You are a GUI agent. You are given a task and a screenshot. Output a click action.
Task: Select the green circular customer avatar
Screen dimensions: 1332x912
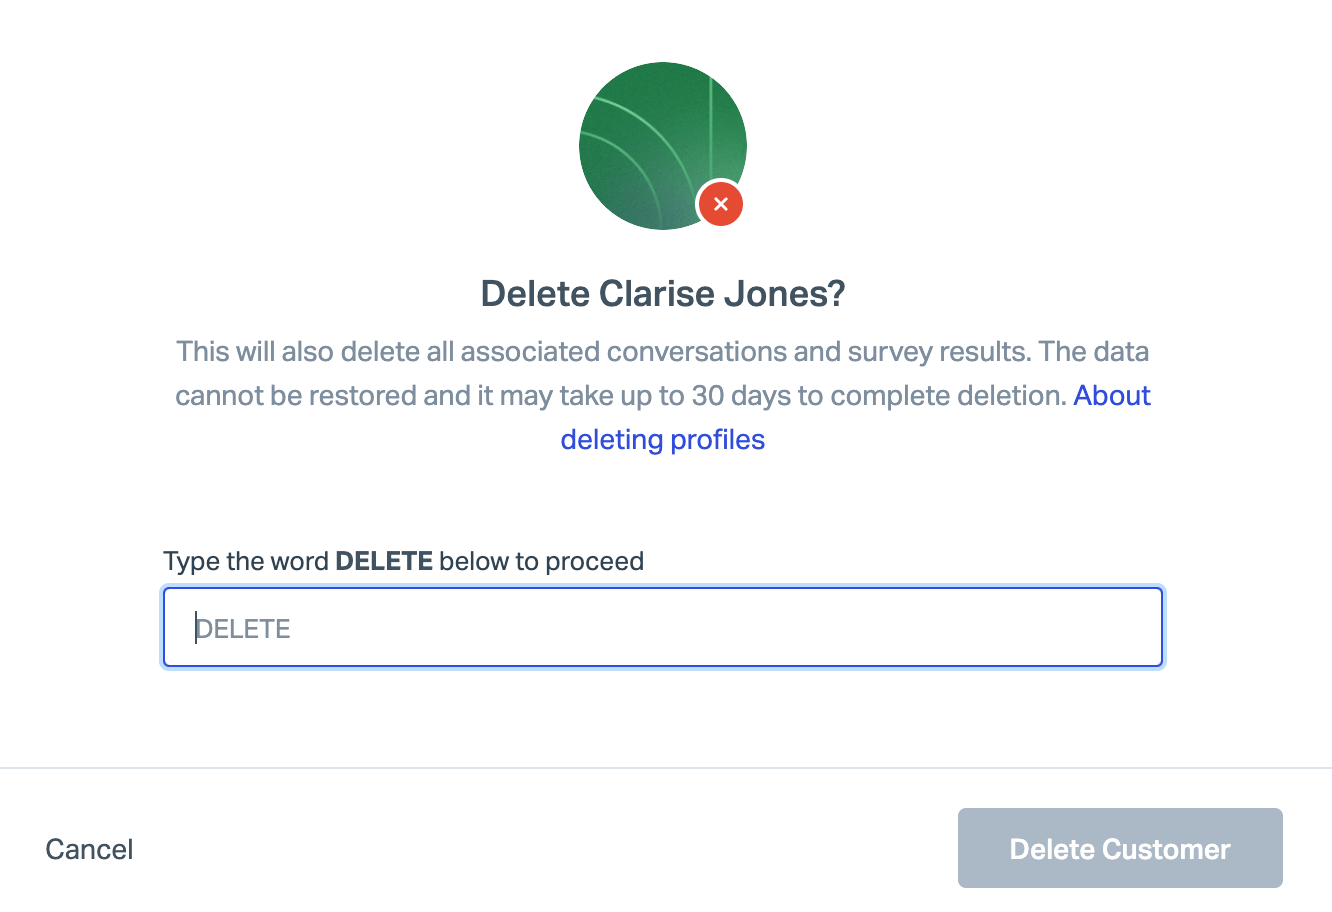click(x=663, y=146)
